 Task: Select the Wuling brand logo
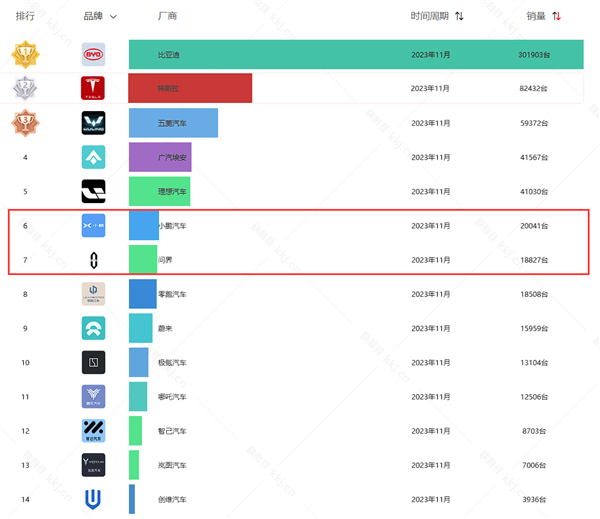pyautogui.click(x=93, y=123)
